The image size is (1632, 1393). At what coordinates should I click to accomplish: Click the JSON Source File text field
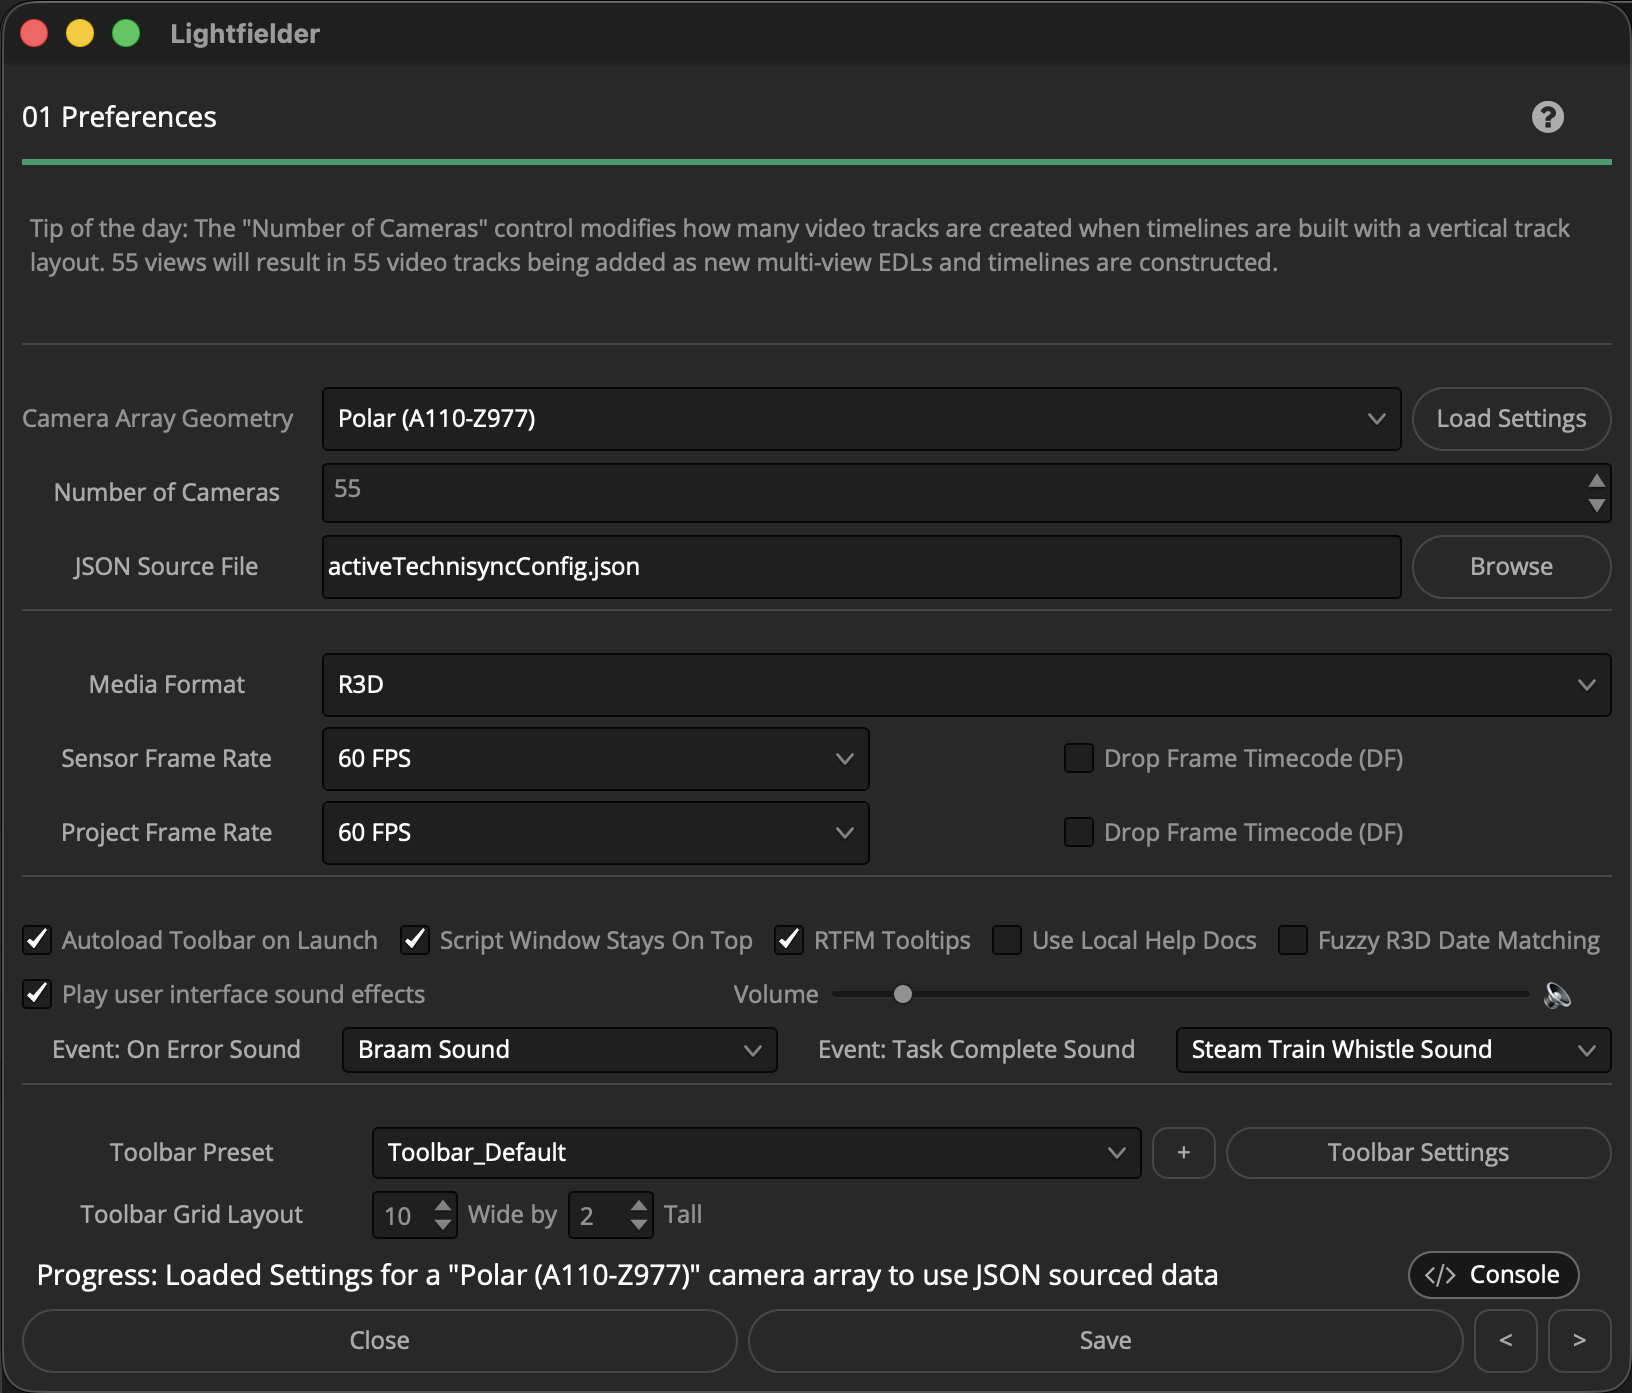click(861, 567)
